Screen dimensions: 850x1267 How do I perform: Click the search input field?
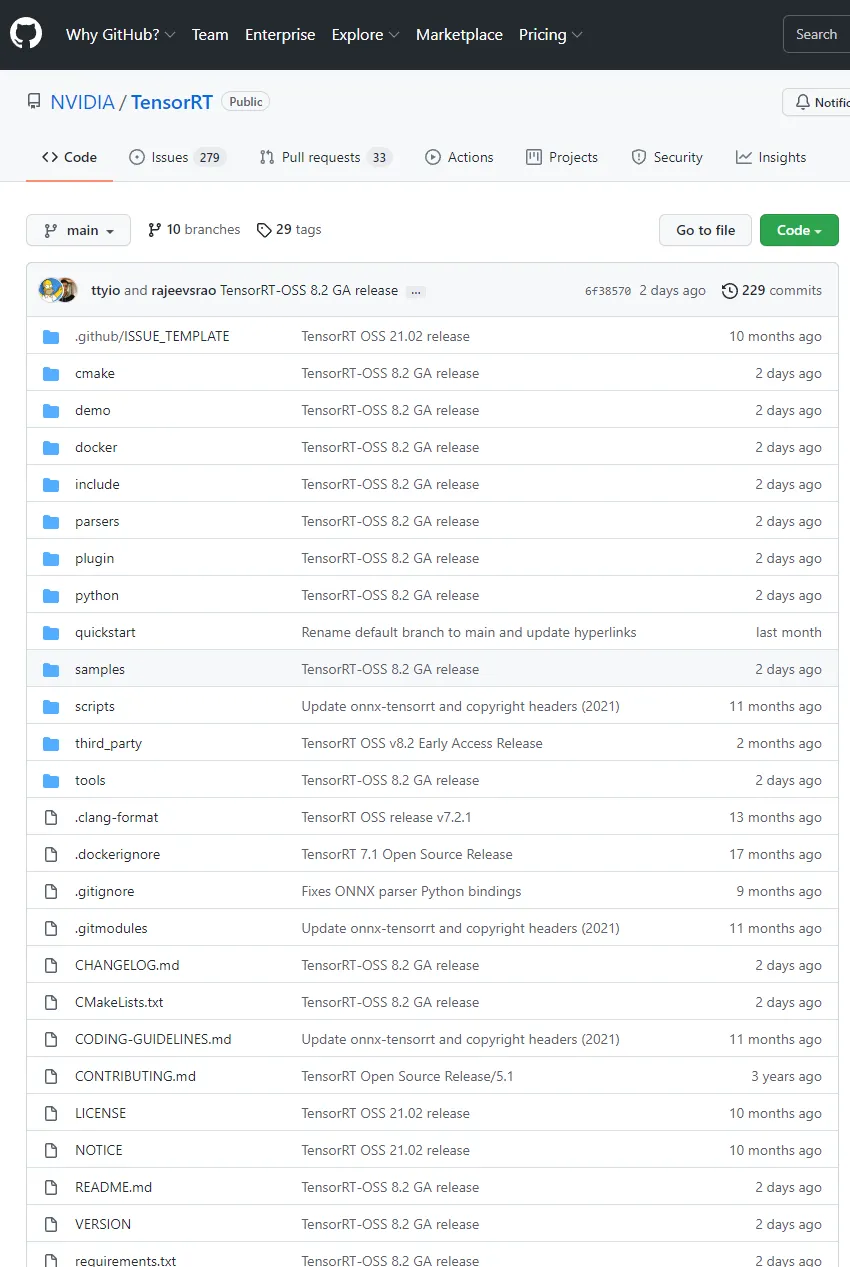click(816, 34)
